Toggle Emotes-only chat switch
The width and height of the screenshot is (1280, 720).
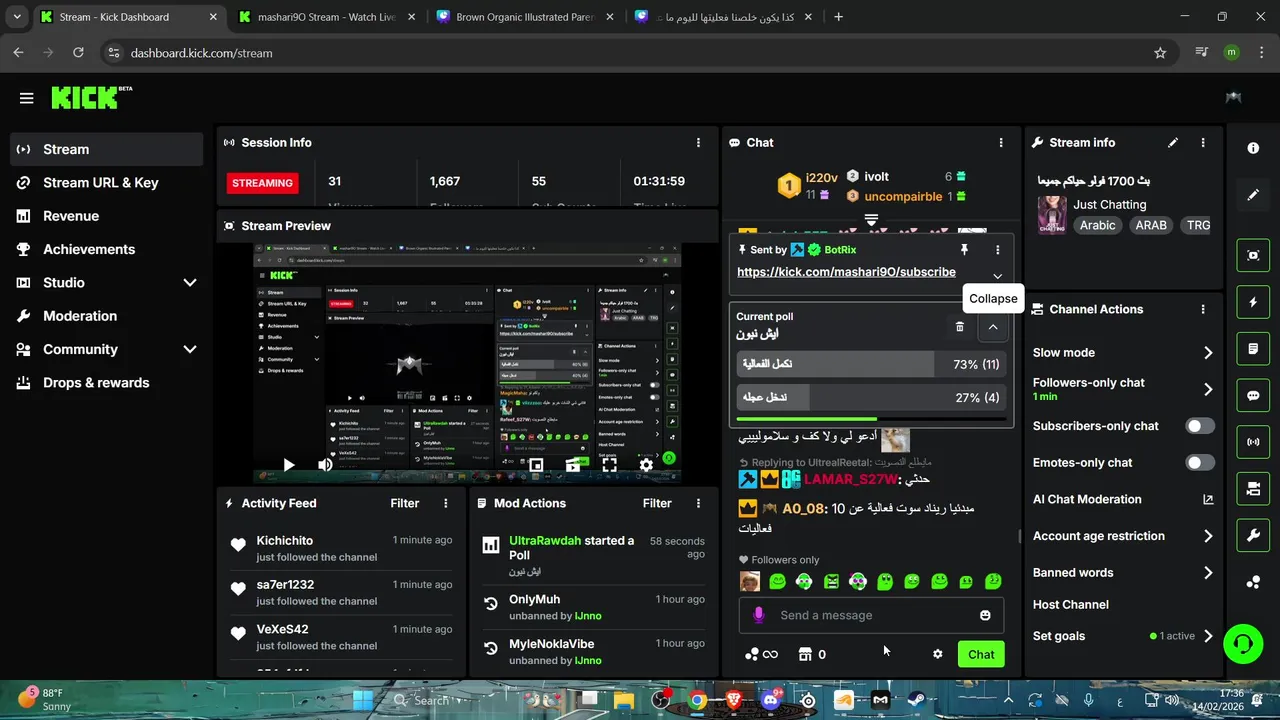(1200, 463)
